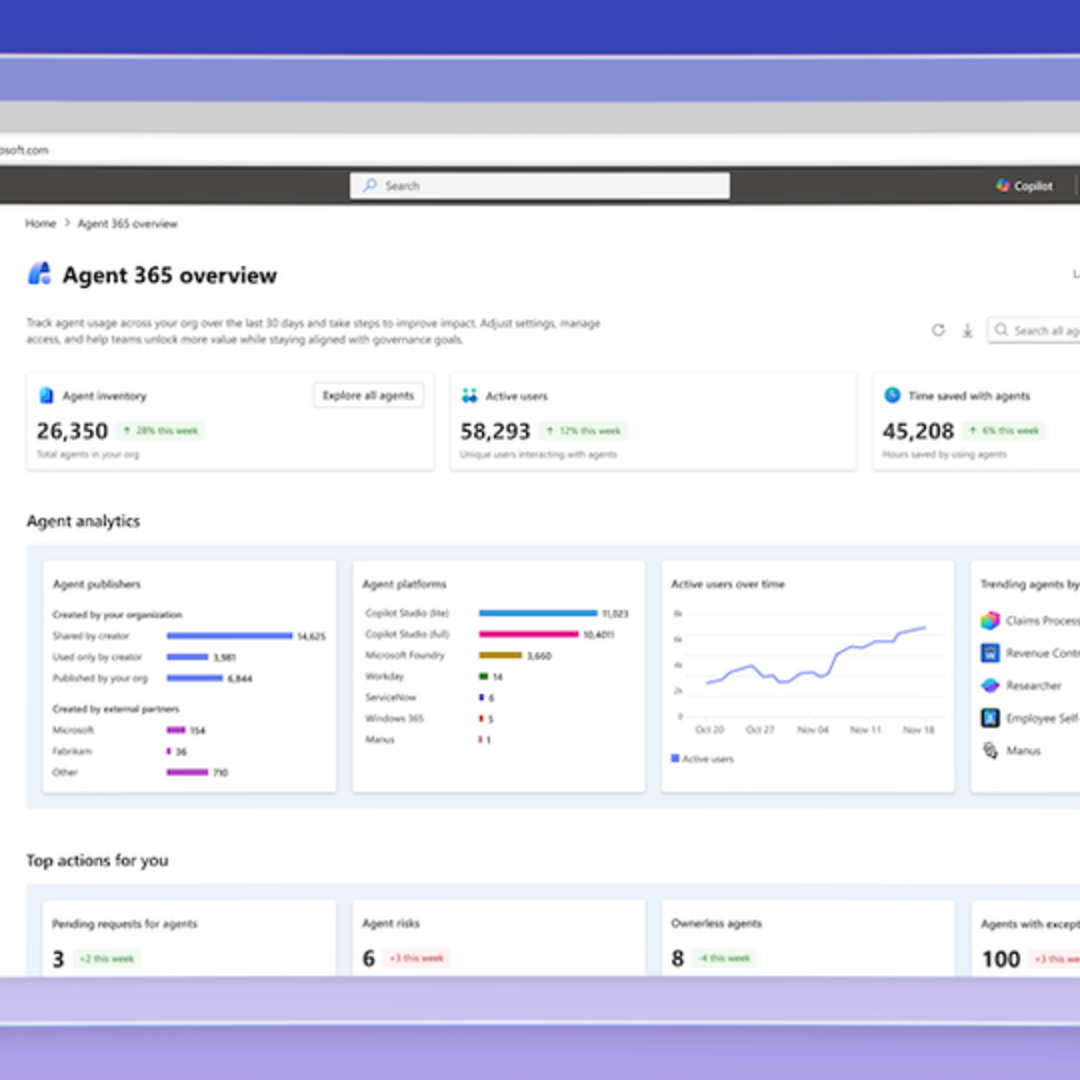Click the Agent publishers card title
The width and height of the screenshot is (1080, 1080).
click(x=96, y=584)
